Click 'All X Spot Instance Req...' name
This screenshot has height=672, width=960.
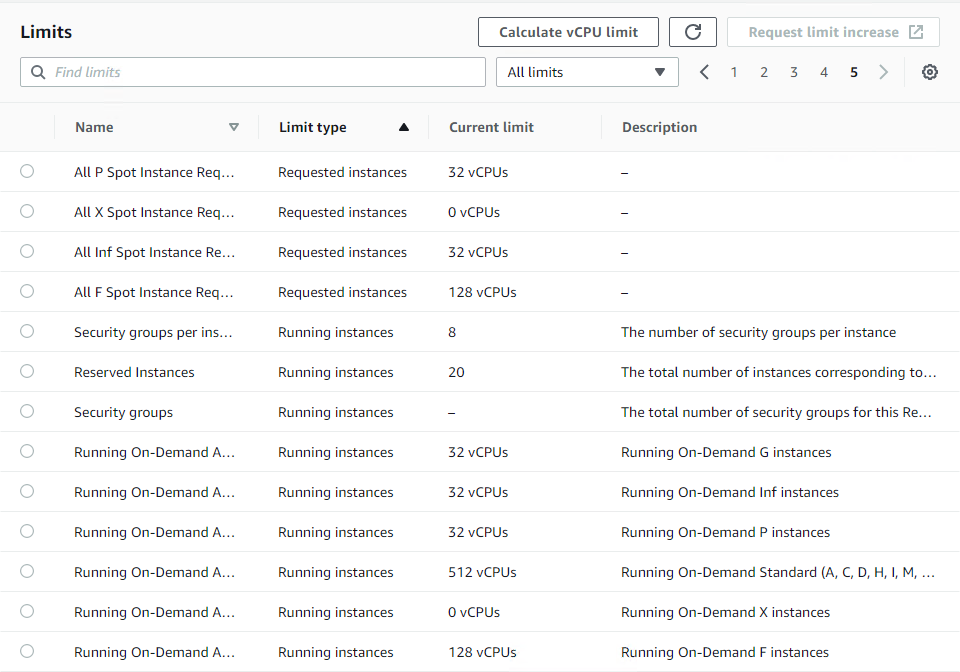(154, 212)
